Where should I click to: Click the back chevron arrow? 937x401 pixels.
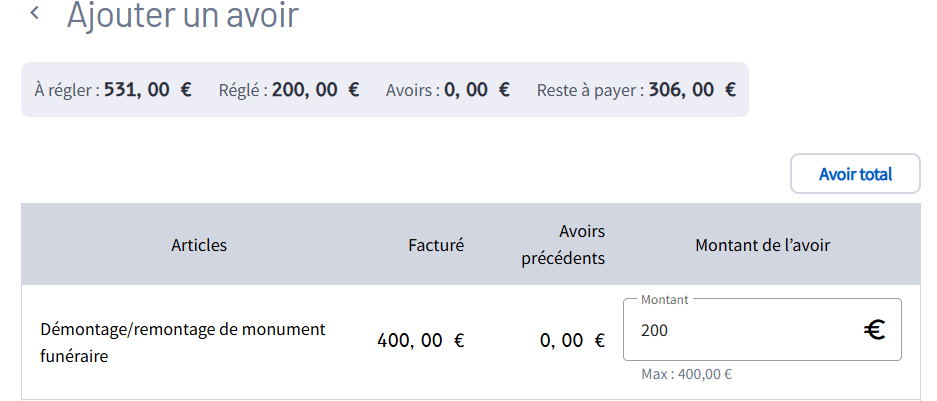coord(36,14)
